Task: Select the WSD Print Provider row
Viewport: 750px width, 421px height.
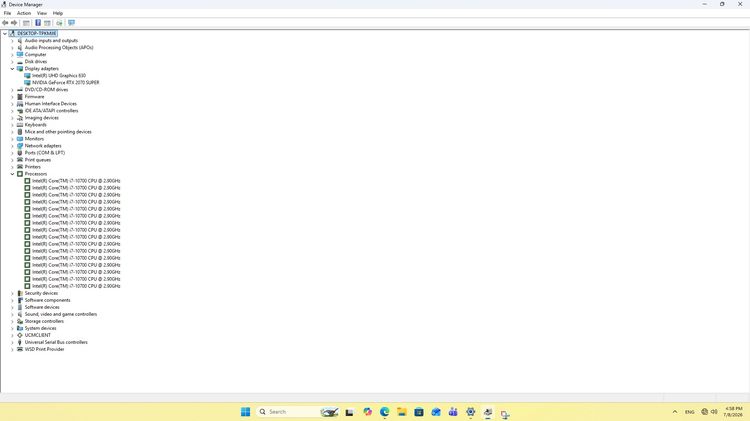Action: tap(44, 350)
